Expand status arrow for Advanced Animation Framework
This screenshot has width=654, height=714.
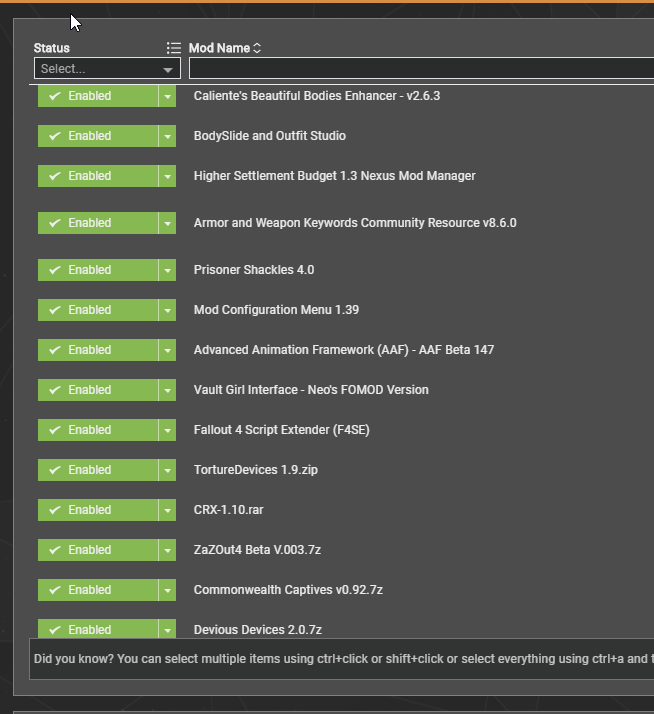point(167,350)
